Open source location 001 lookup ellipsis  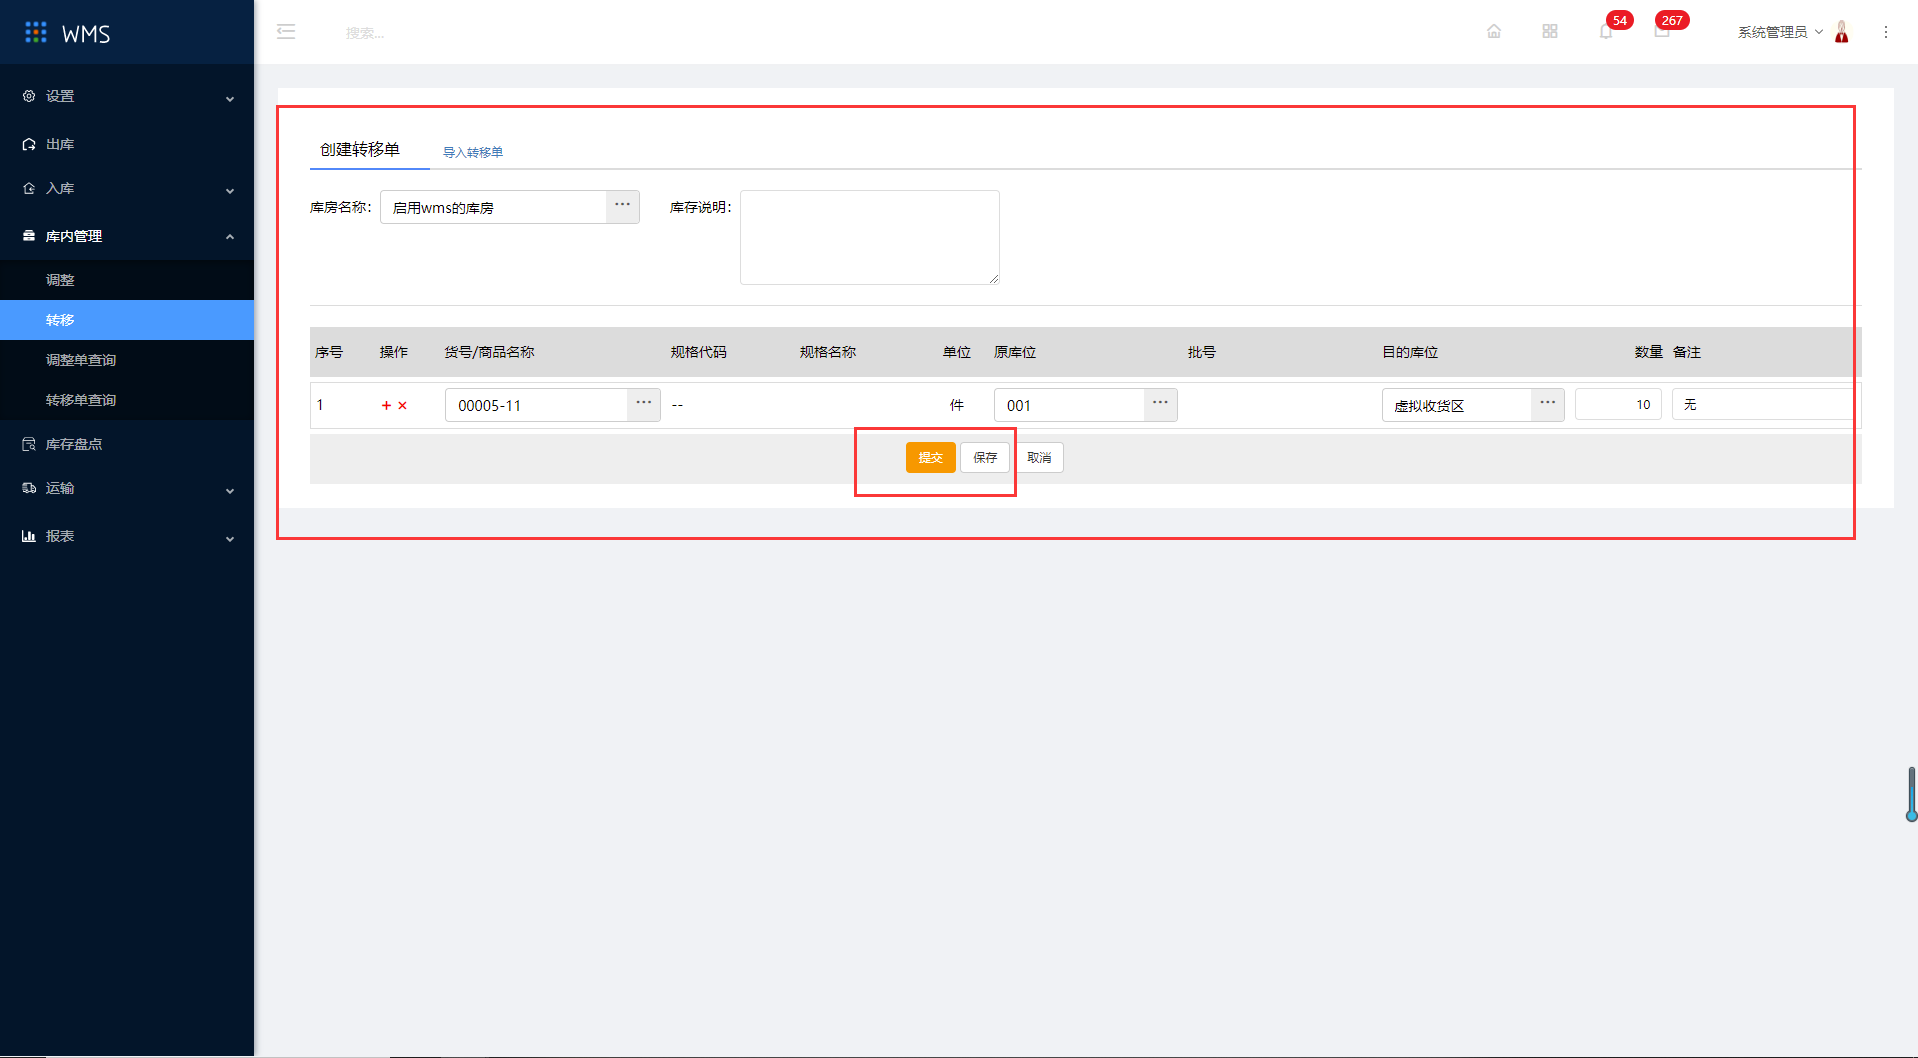1160,405
